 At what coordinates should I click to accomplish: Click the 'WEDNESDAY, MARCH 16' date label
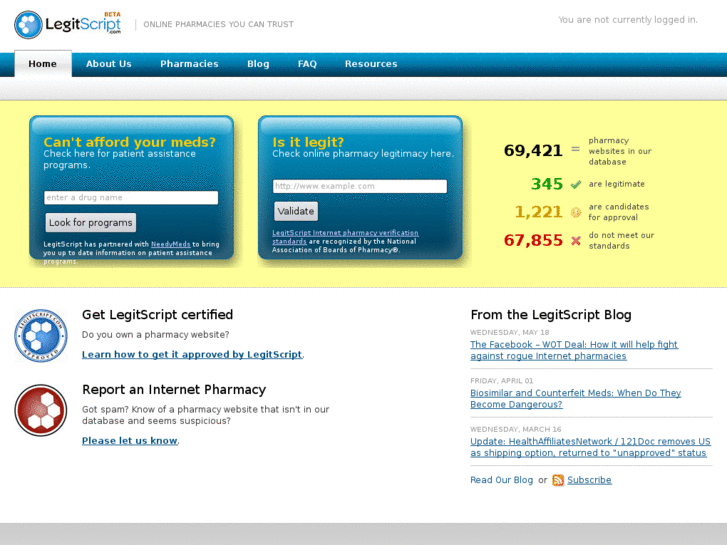(x=516, y=430)
